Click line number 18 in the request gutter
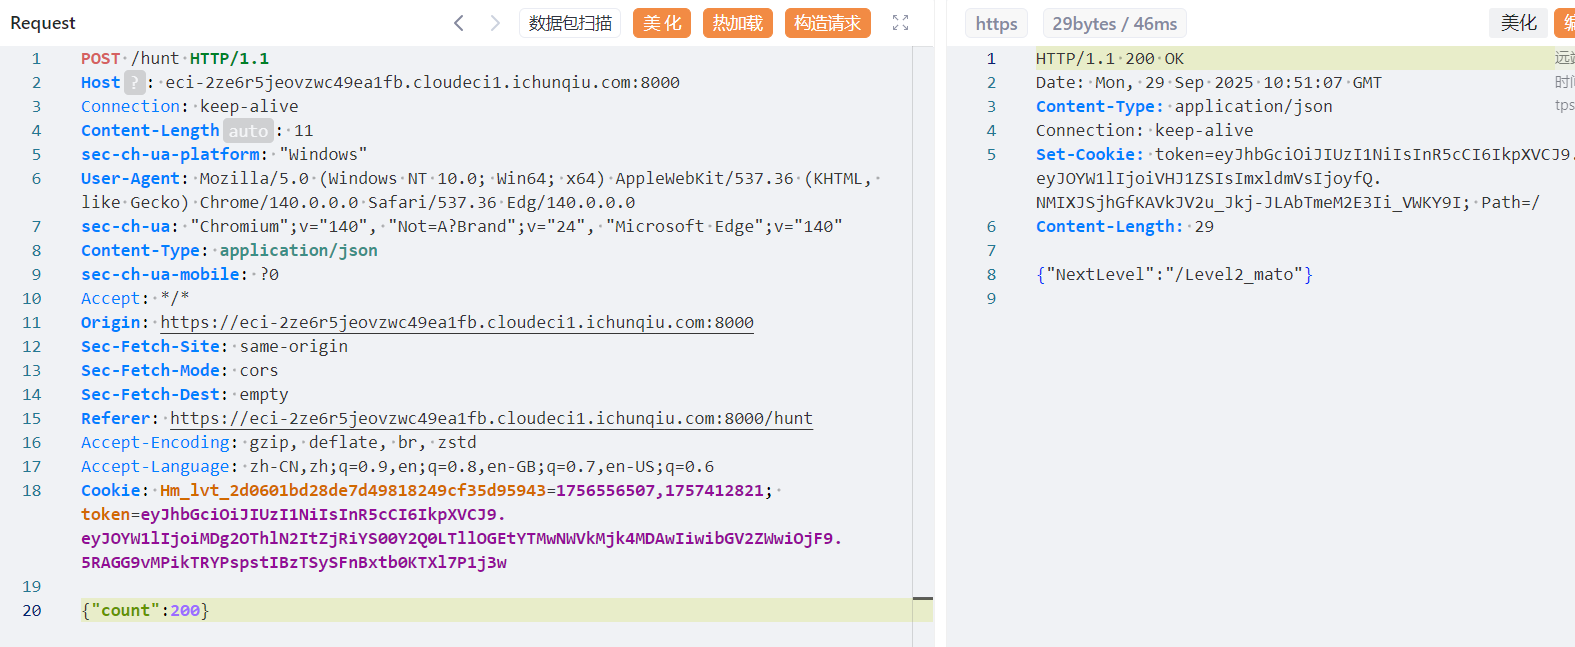The image size is (1575, 647). click(x=32, y=491)
